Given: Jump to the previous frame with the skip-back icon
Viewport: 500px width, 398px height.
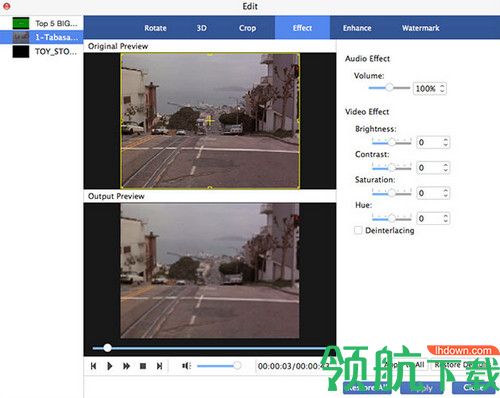Looking at the screenshot, I should click(x=93, y=366).
